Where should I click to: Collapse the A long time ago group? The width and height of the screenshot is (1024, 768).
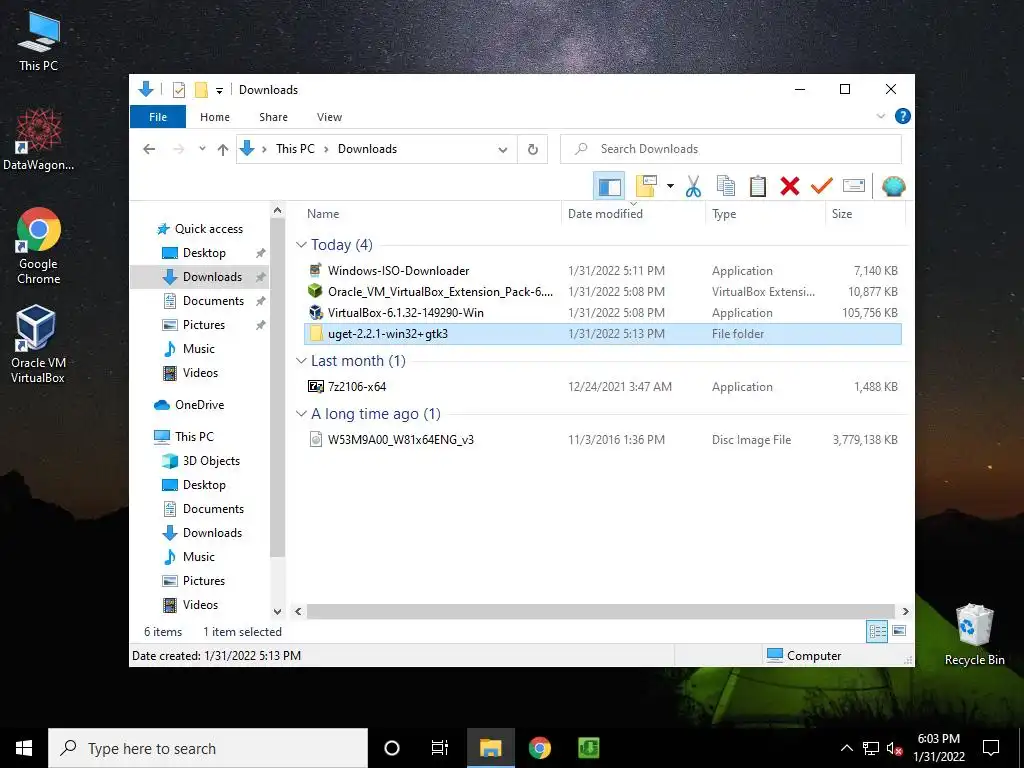click(301, 414)
